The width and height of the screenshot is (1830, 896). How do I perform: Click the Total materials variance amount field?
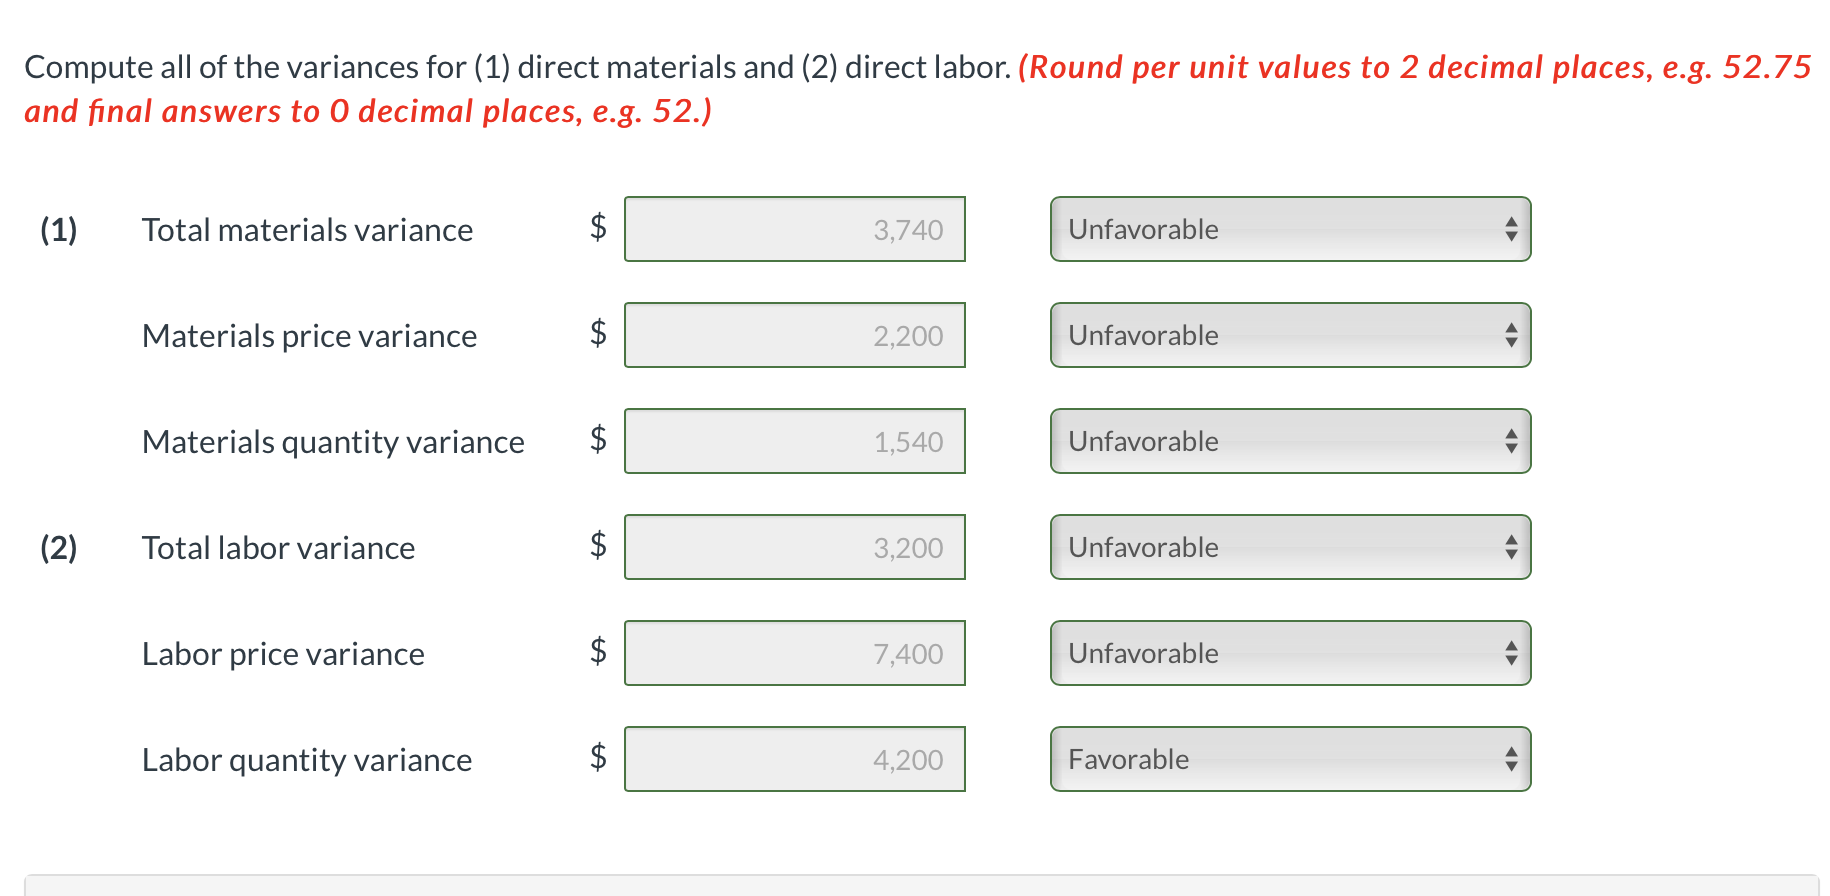(795, 229)
